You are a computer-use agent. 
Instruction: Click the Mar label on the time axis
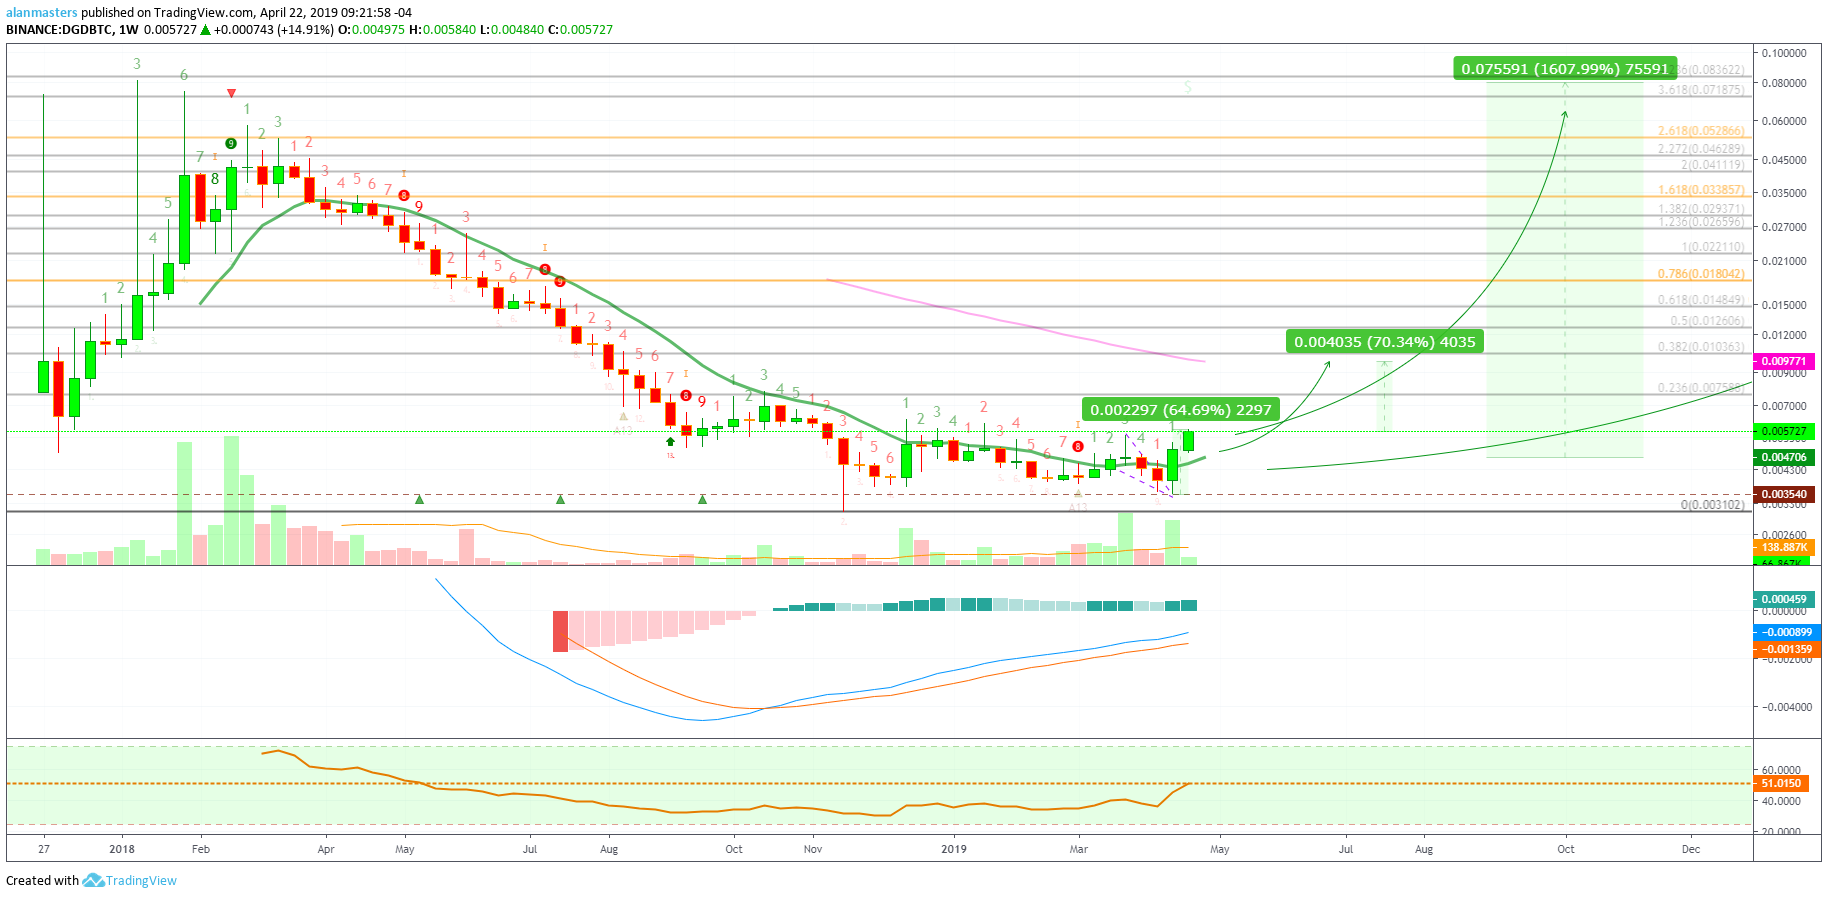(1078, 849)
